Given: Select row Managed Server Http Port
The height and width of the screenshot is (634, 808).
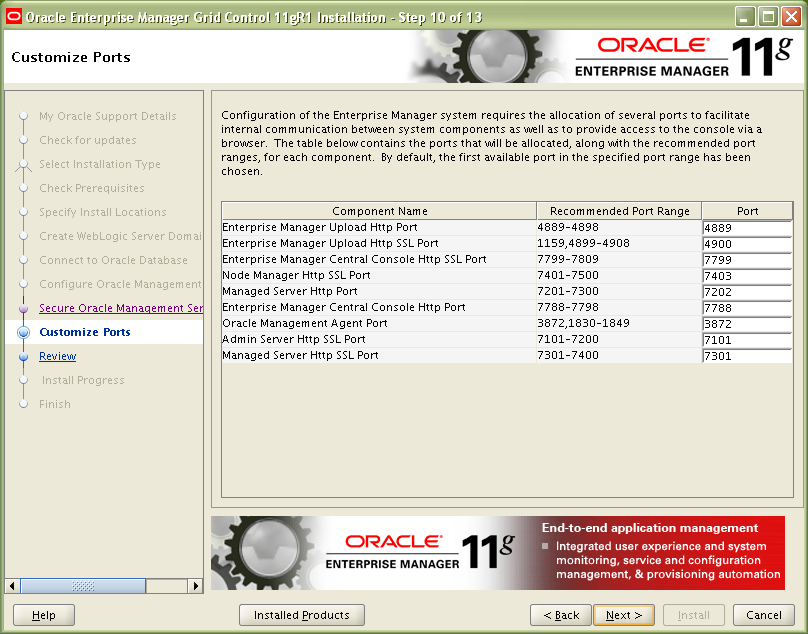Looking at the screenshot, I should 379,291.
